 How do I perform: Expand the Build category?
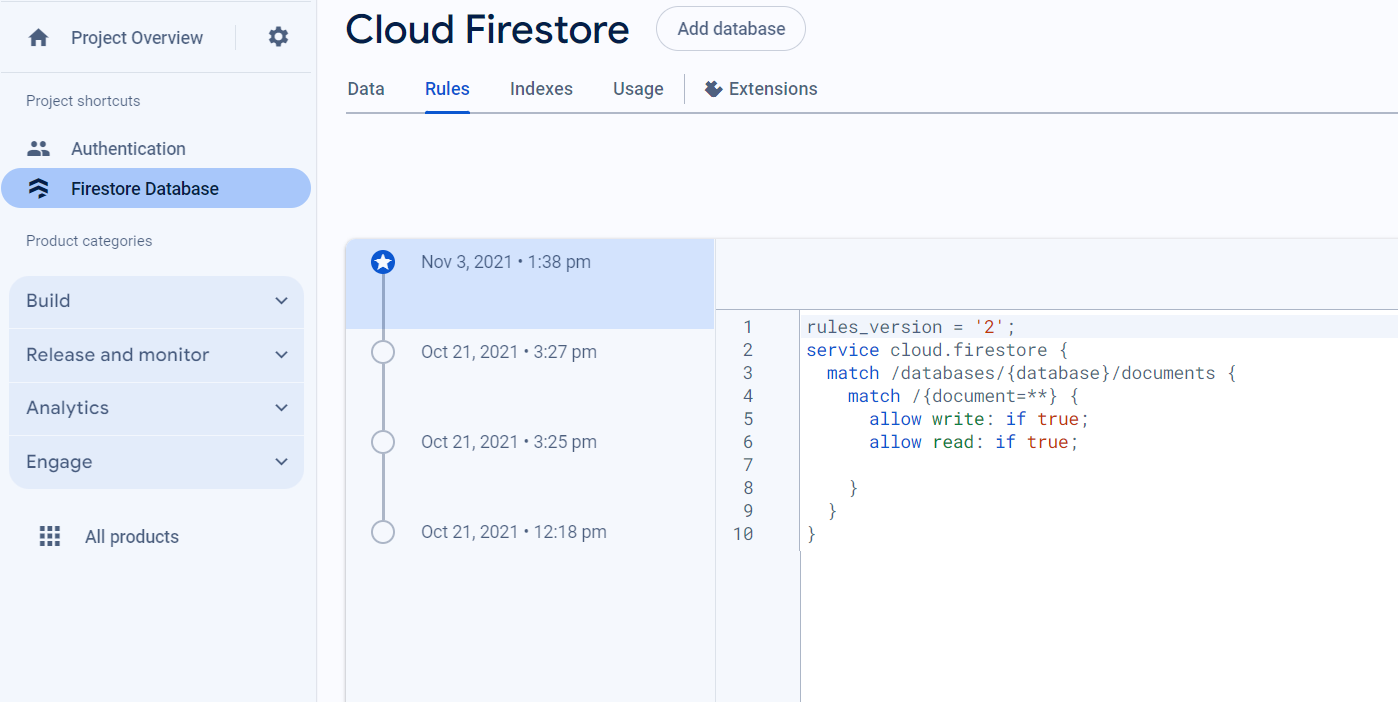pos(156,301)
